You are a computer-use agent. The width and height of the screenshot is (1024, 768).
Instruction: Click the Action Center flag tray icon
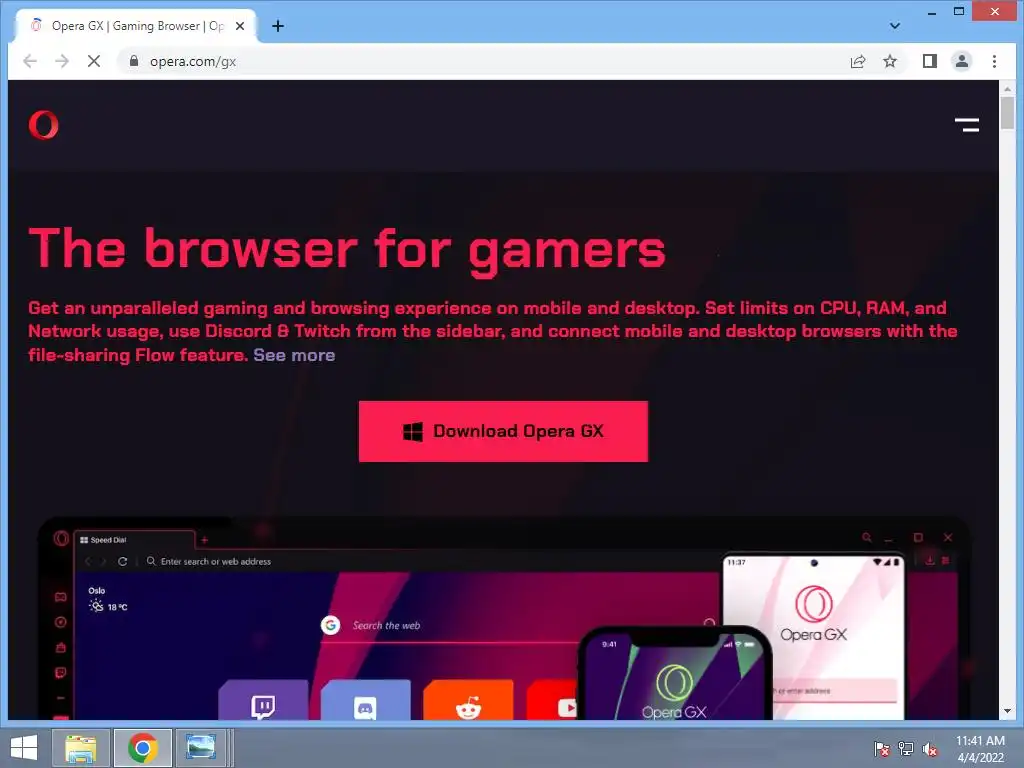pyautogui.click(x=881, y=749)
